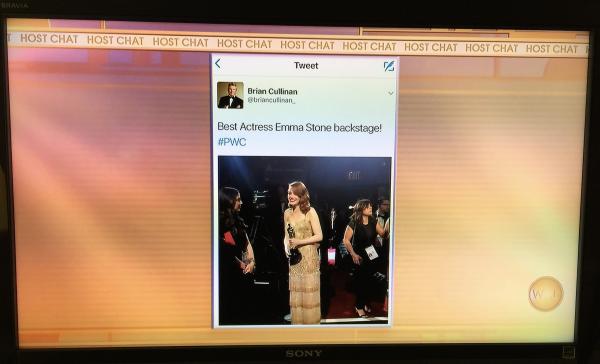The height and width of the screenshot is (364, 600).
Task: Follow the #PWC hashtag link
Action: coord(232,142)
